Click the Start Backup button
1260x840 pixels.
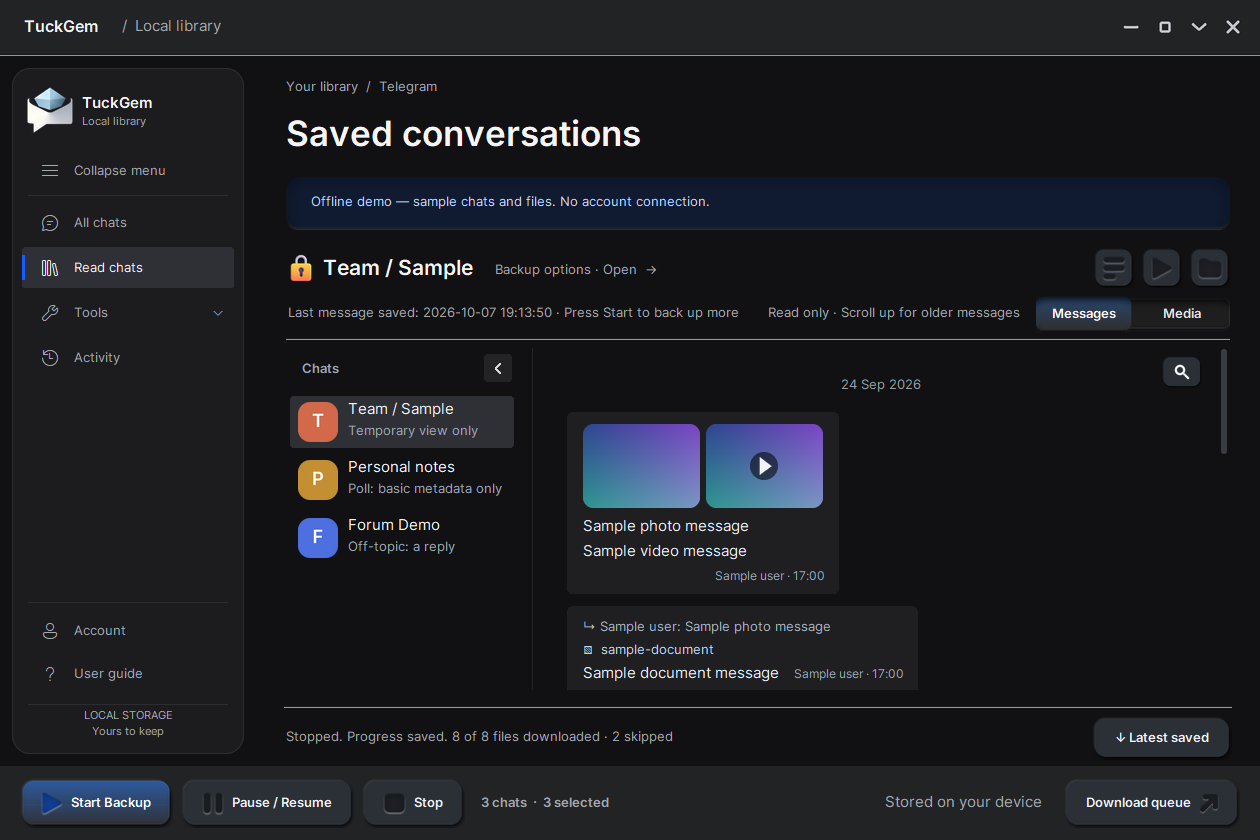tap(96, 802)
